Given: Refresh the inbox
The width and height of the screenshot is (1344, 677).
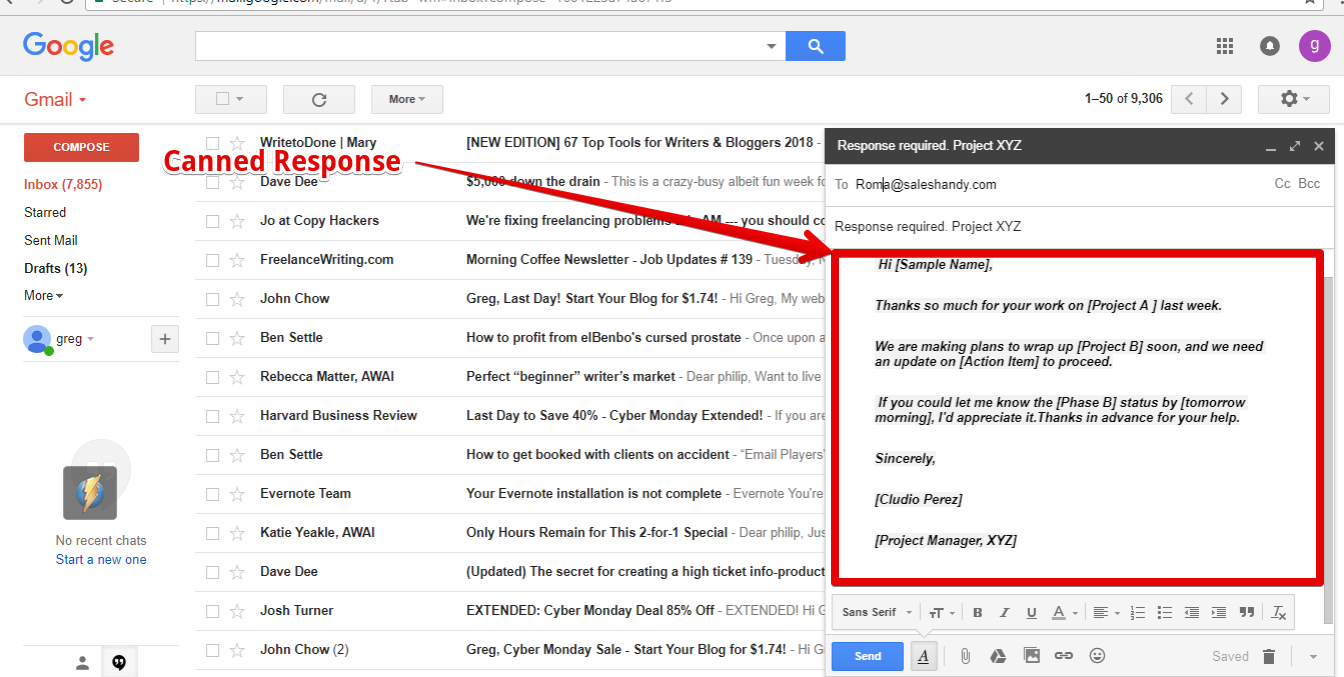Looking at the screenshot, I should [319, 99].
